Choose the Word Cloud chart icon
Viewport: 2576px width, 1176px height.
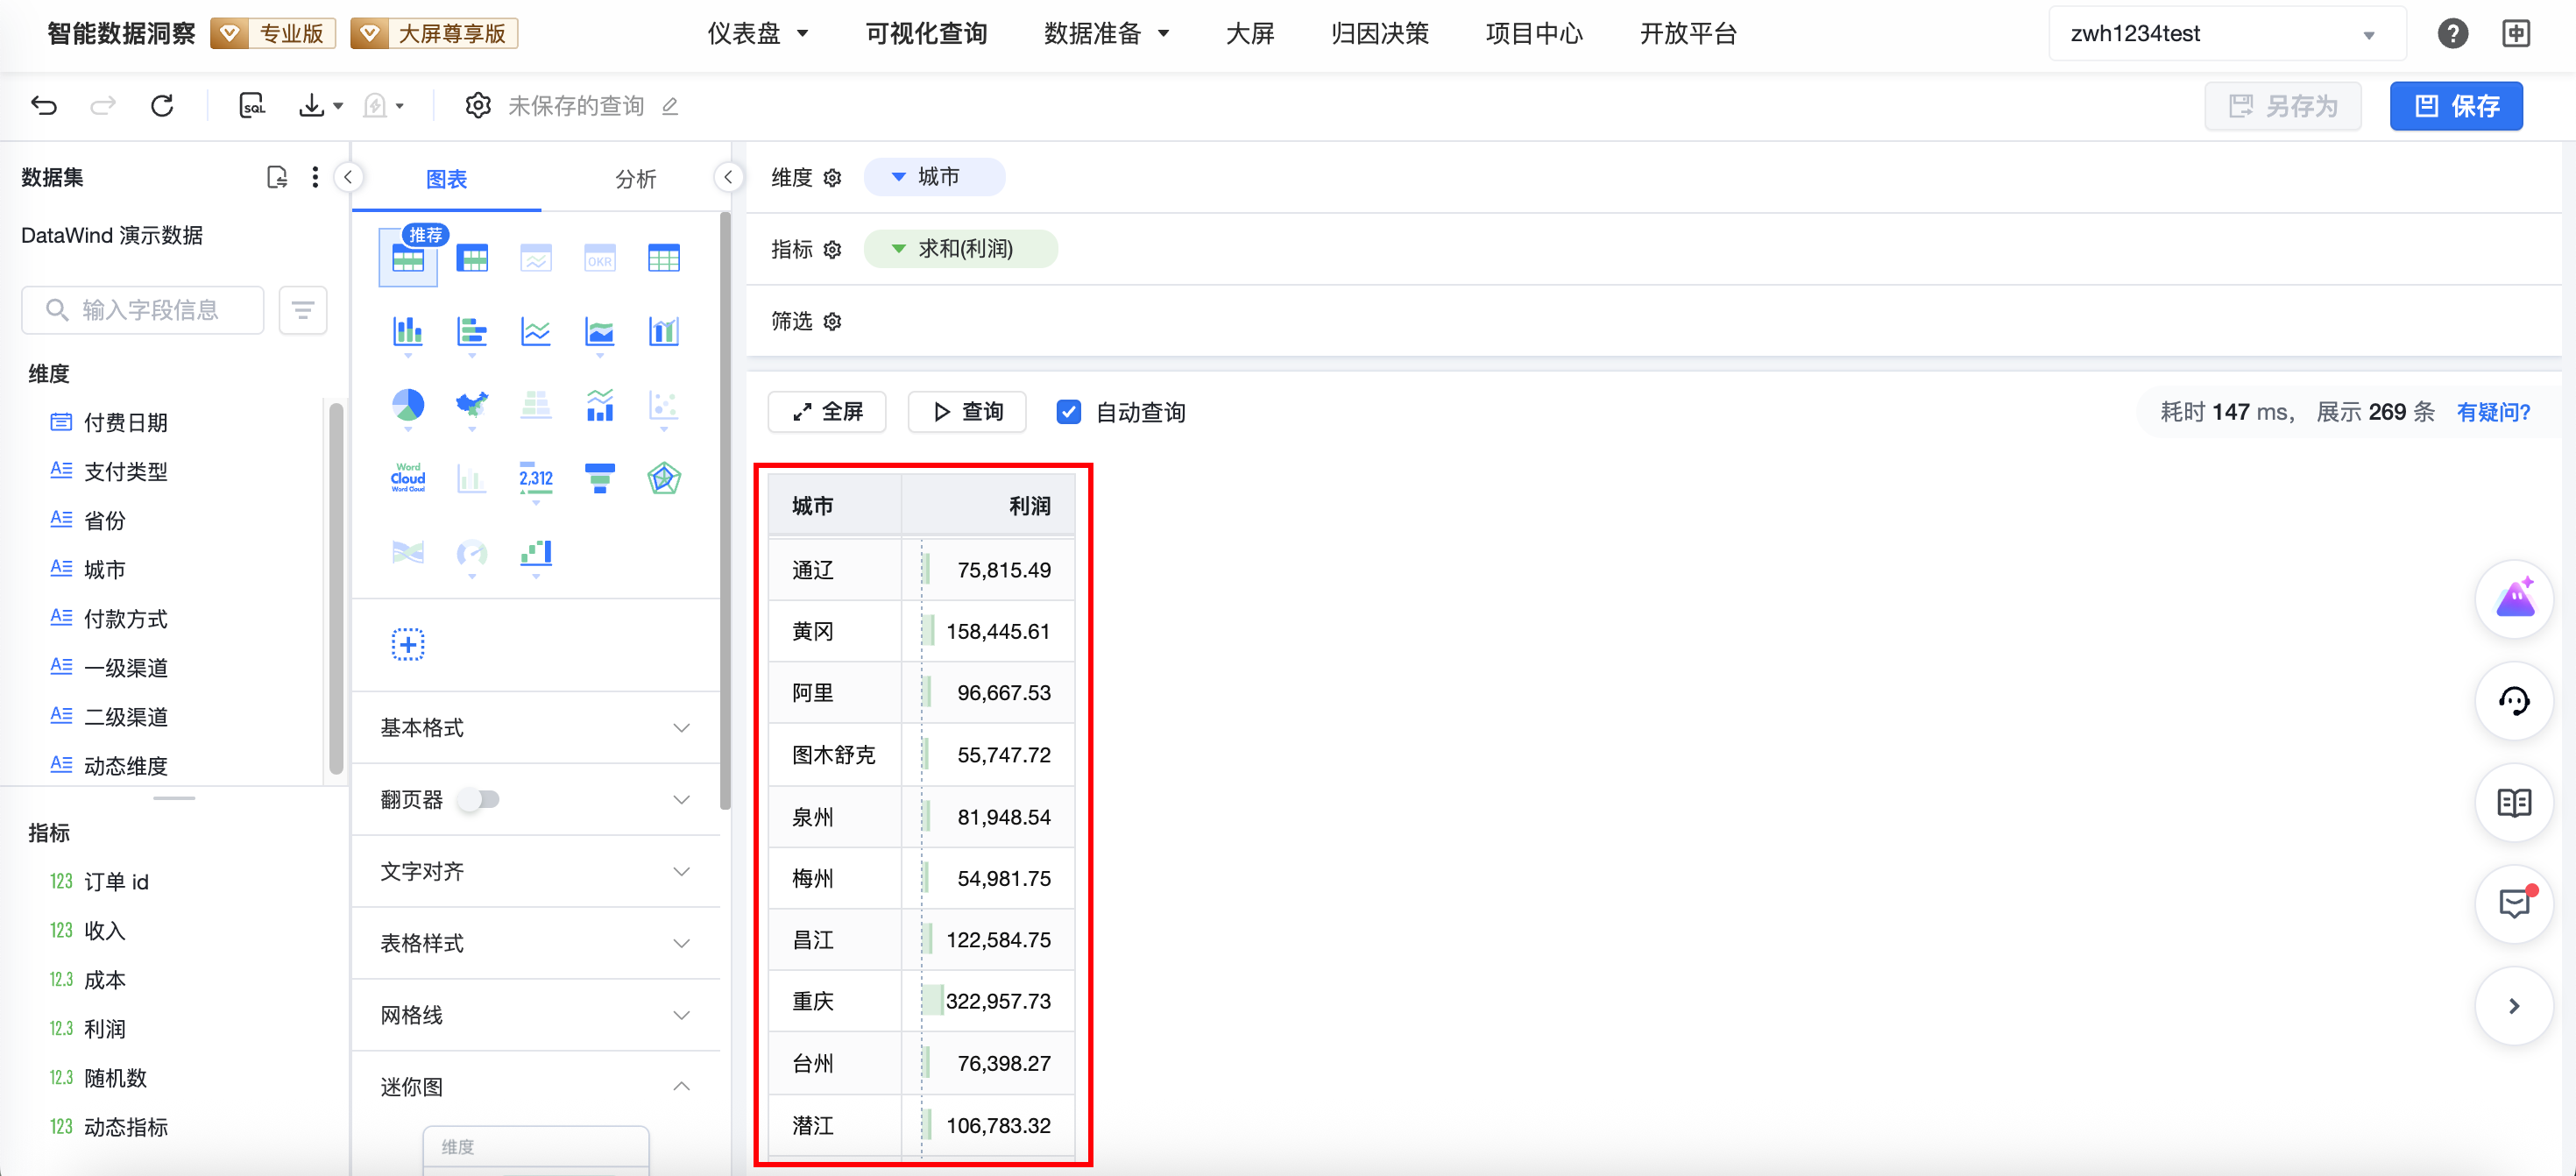coord(407,478)
